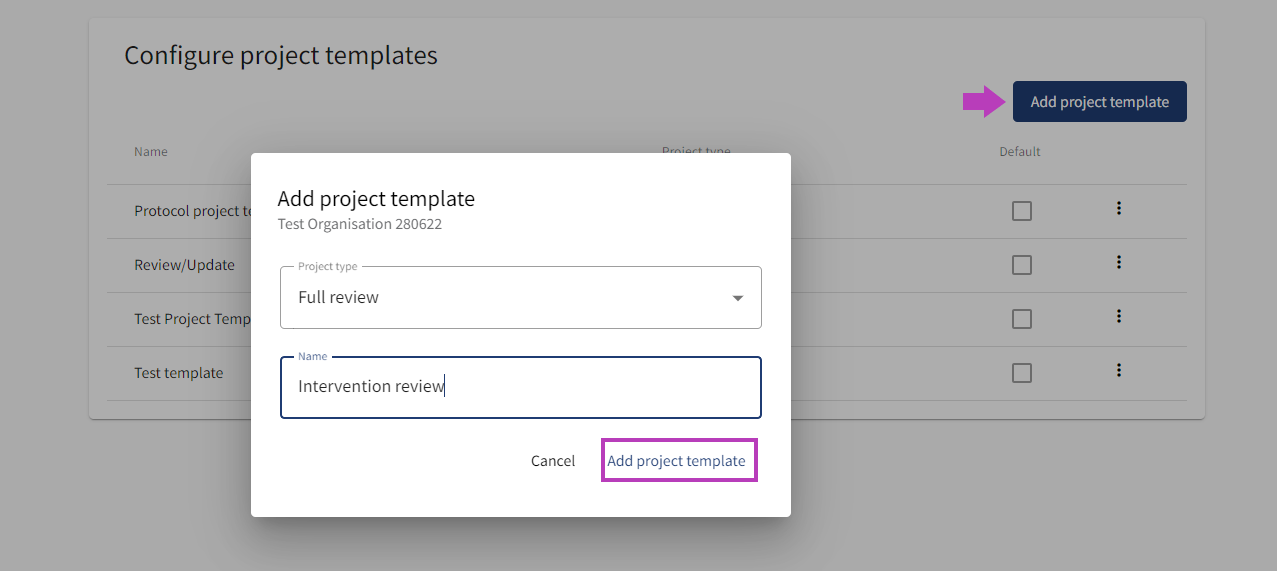The width and height of the screenshot is (1277, 571).
Task: Open the three-dot menu for Review/Update row
Action: pyautogui.click(x=1119, y=262)
